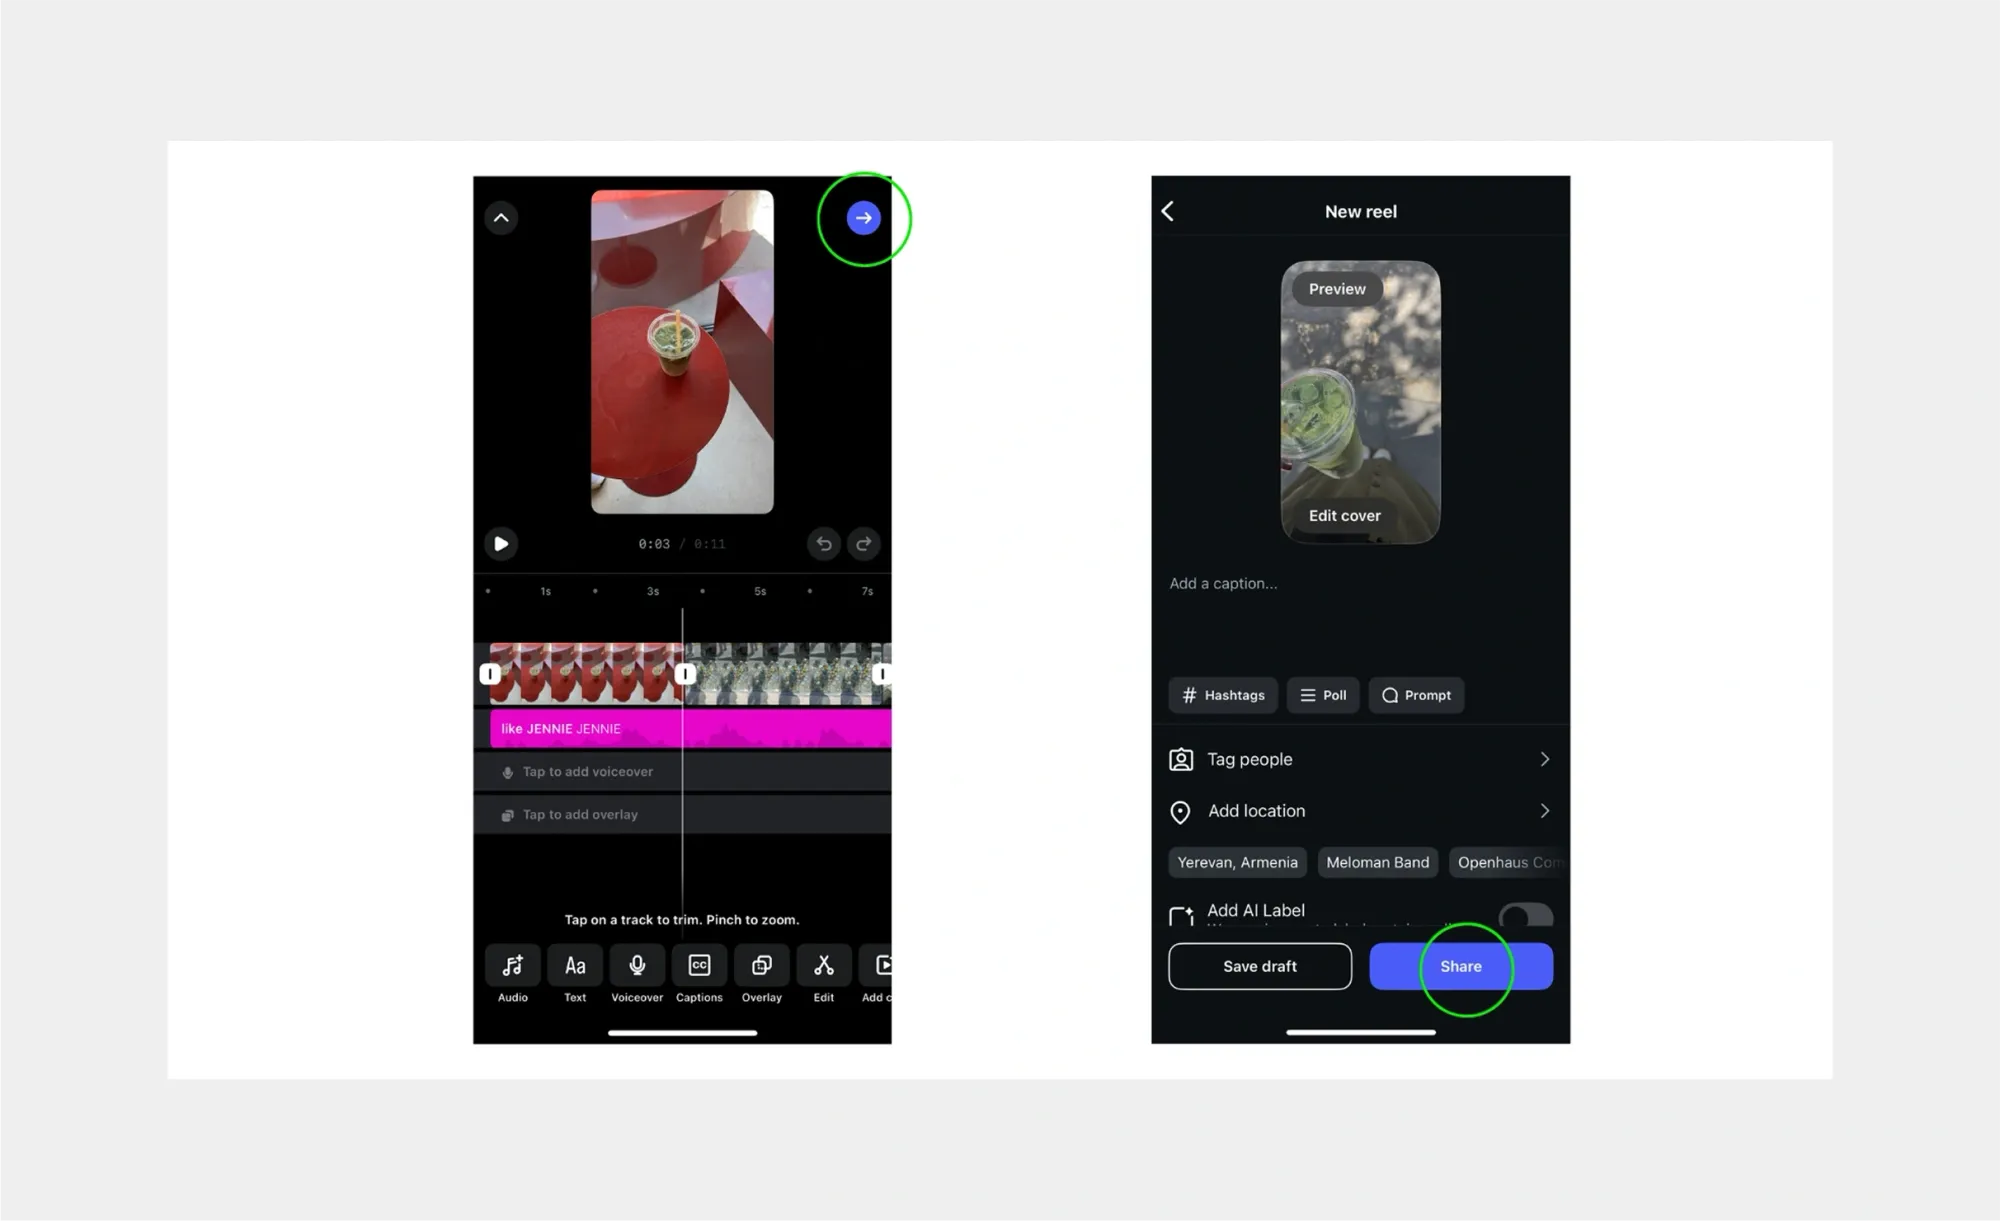The width and height of the screenshot is (2000, 1221).
Task: Open the Audio tool
Action: point(512,966)
